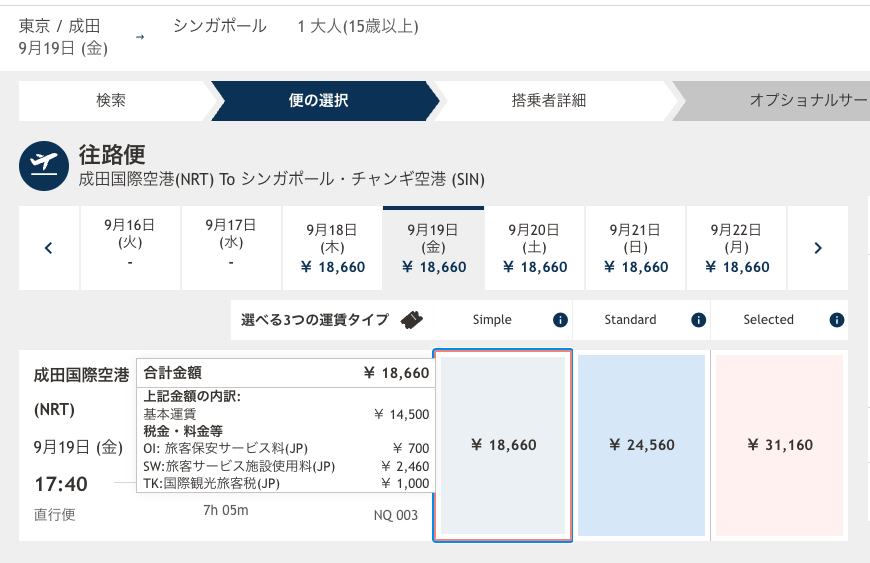Show info for the Selected fare type
870x563 pixels.
(836, 320)
